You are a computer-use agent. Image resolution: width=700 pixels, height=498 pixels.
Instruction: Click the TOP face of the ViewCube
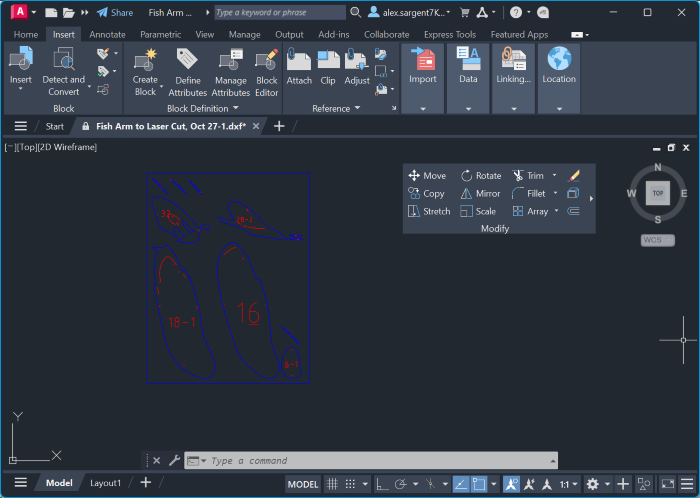[x=657, y=193]
